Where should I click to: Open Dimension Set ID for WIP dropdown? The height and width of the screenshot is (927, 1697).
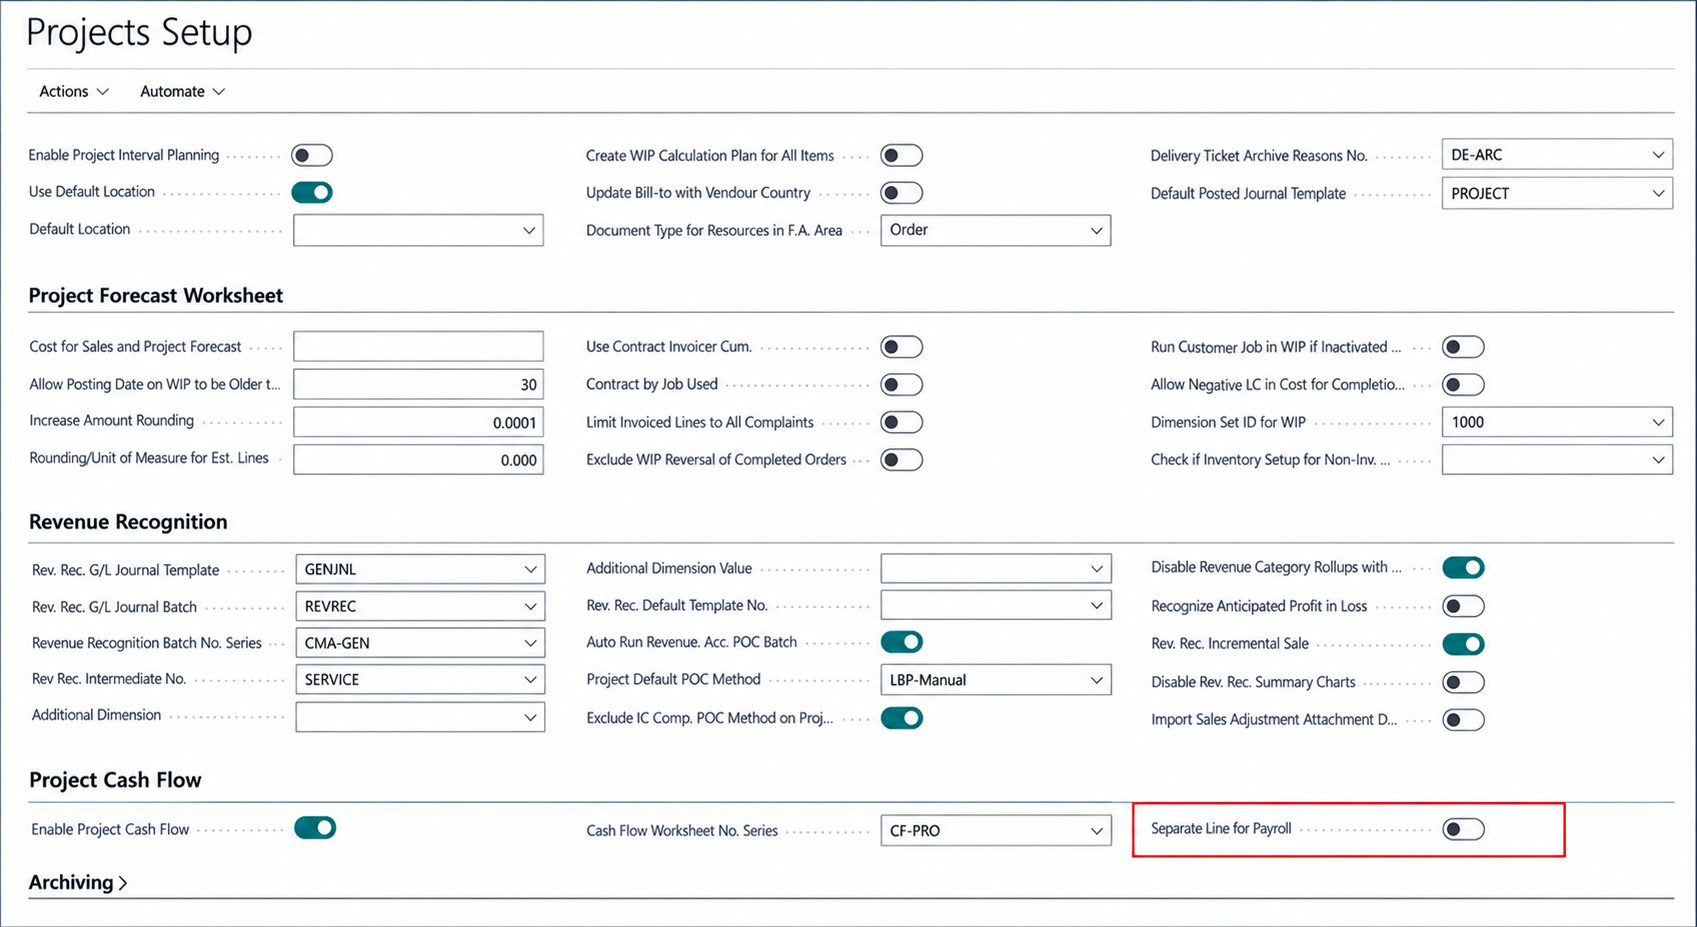tap(1557, 422)
